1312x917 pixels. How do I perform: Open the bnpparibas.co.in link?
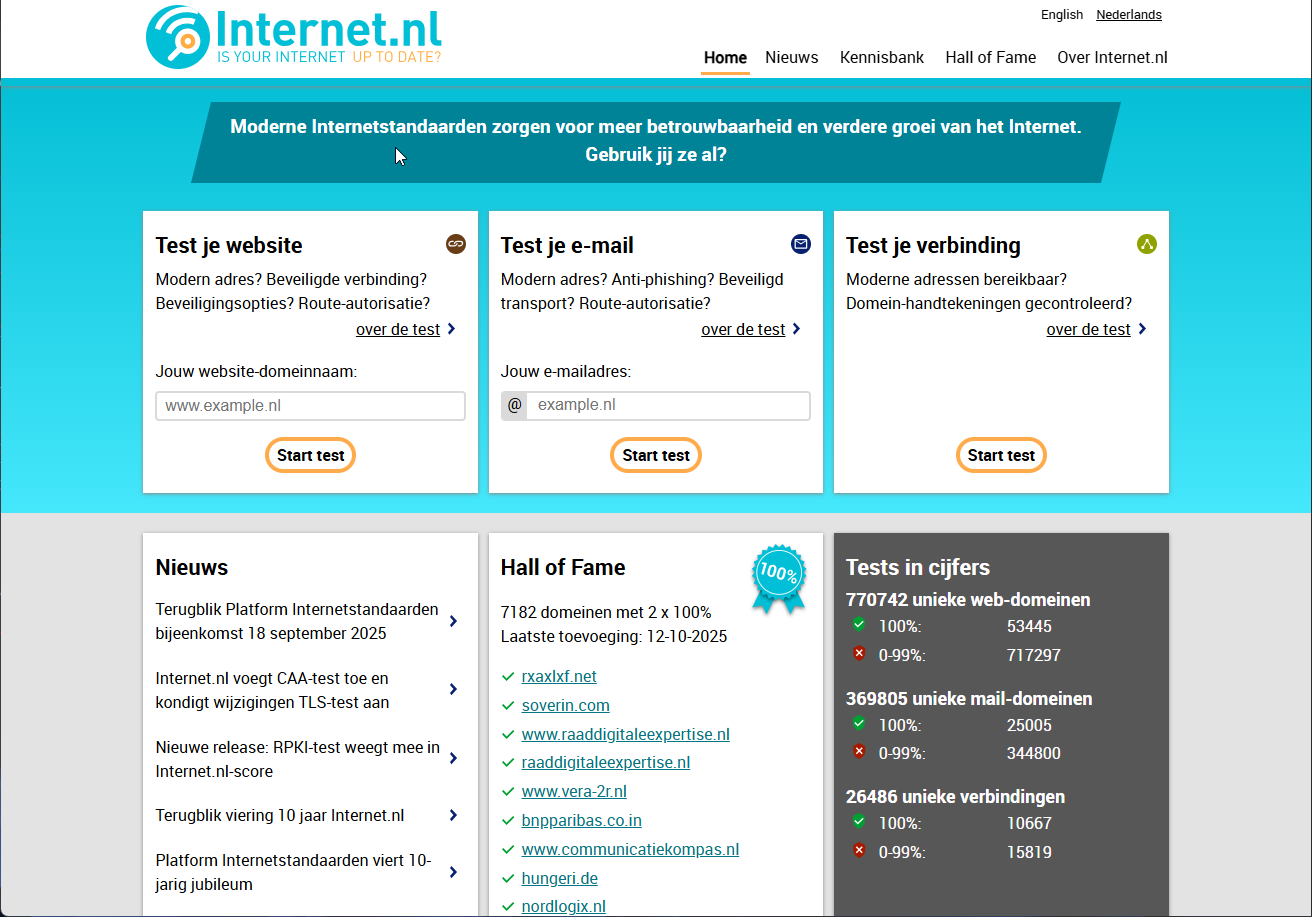[x=581, y=821]
